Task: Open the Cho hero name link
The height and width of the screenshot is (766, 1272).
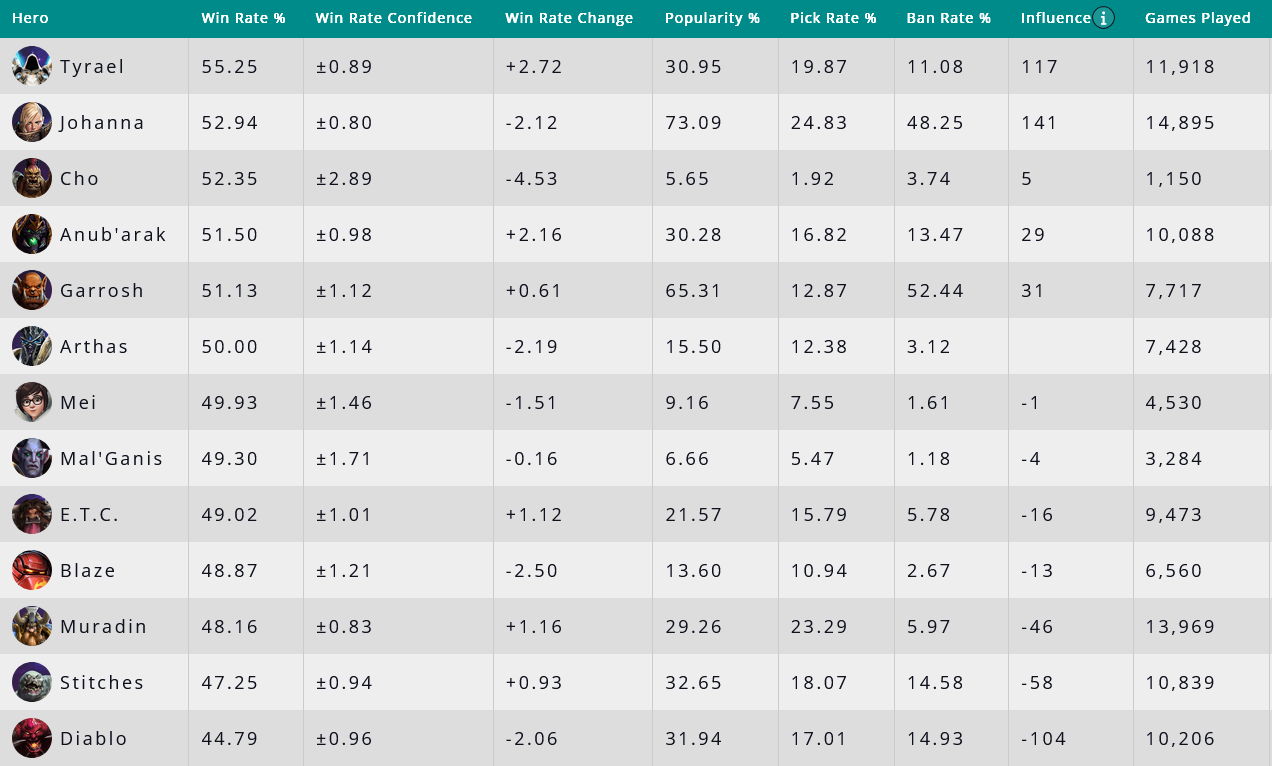Action: click(x=80, y=179)
